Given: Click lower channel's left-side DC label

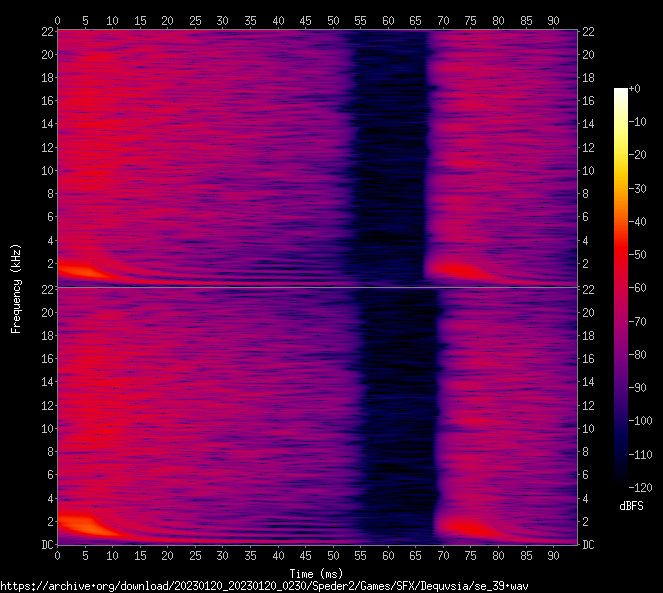Looking at the screenshot, I should [x=44, y=545].
